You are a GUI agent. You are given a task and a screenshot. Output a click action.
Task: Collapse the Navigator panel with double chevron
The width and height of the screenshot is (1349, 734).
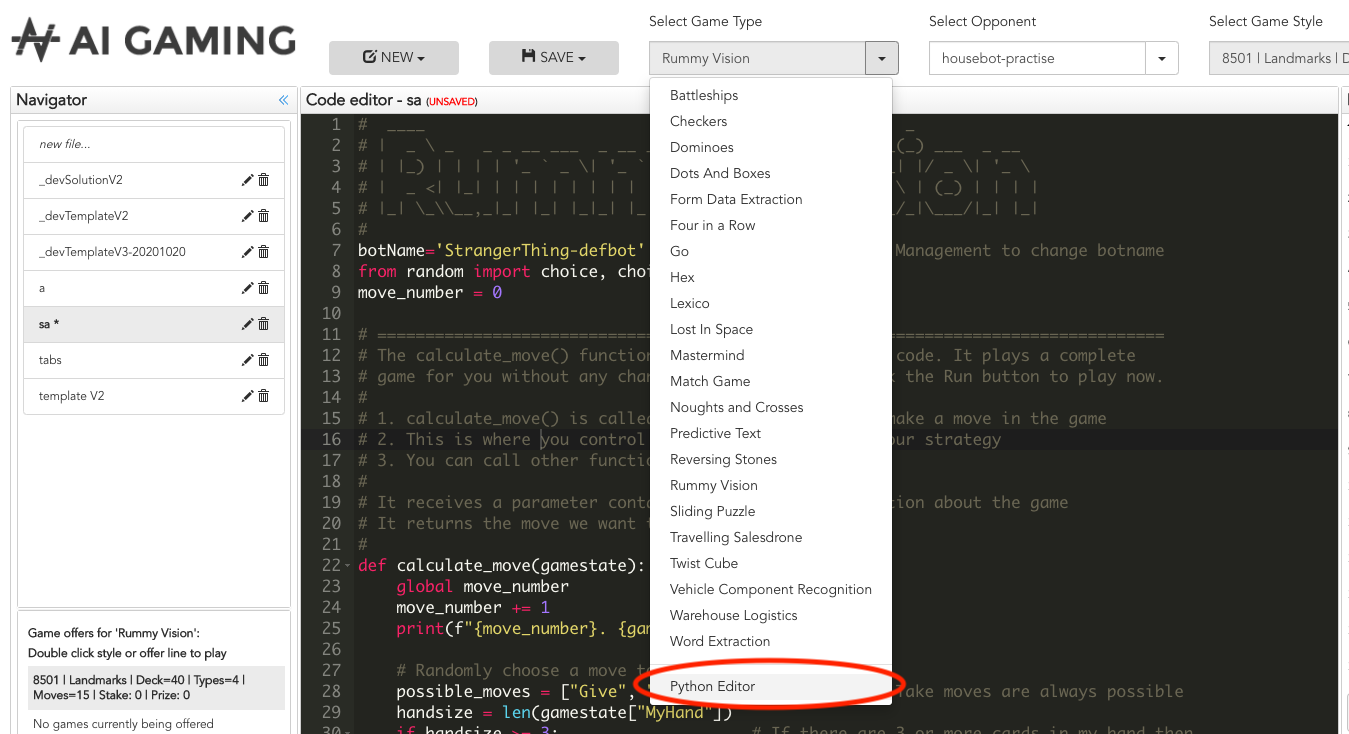pos(283,100)
